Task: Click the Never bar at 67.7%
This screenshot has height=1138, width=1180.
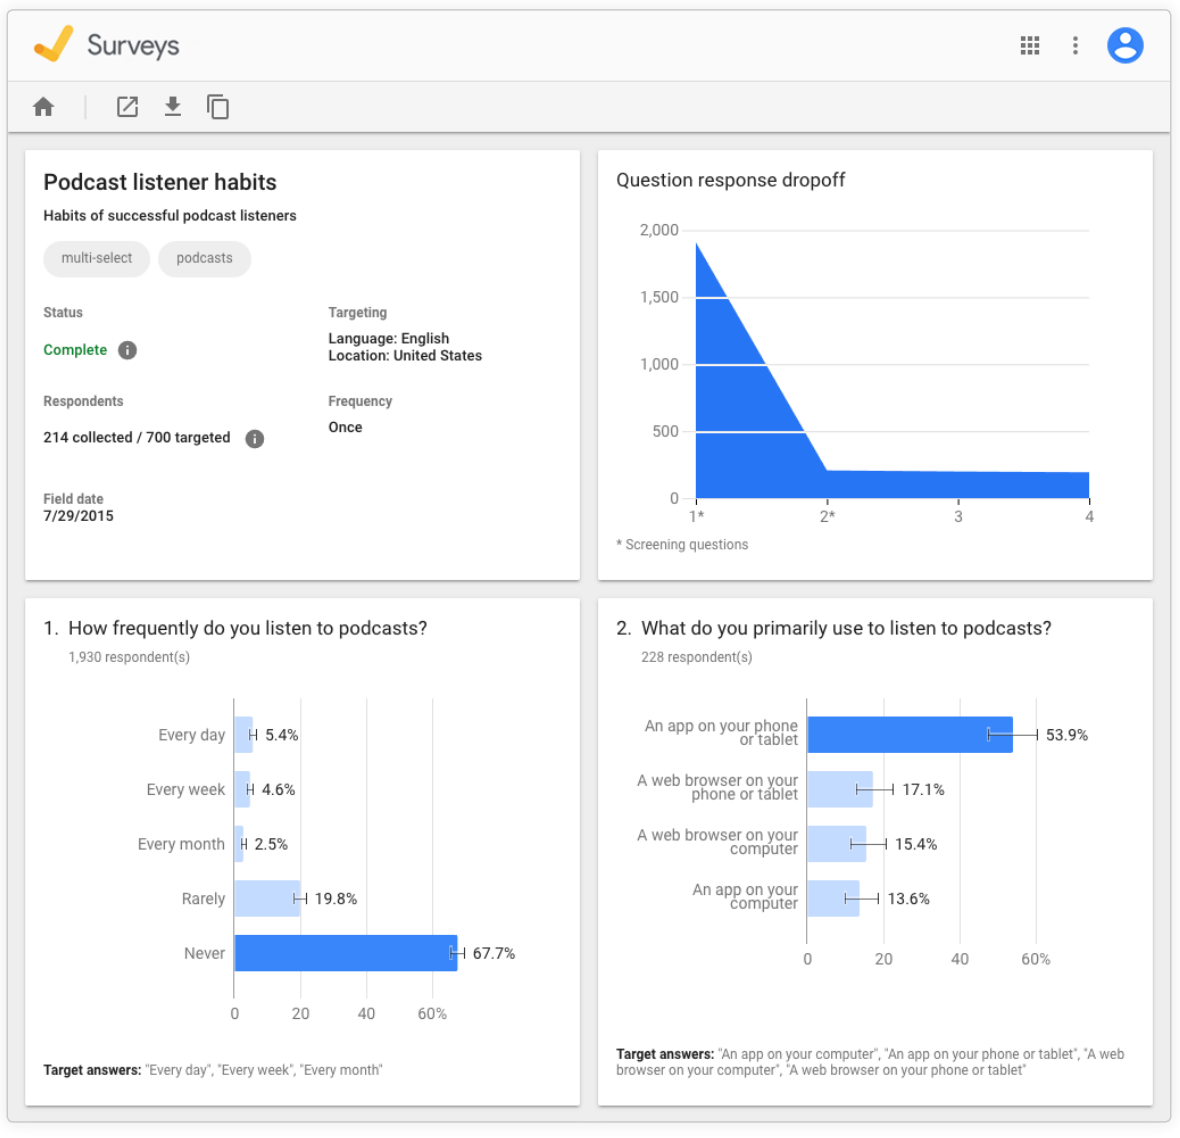Action: (345, 954)
